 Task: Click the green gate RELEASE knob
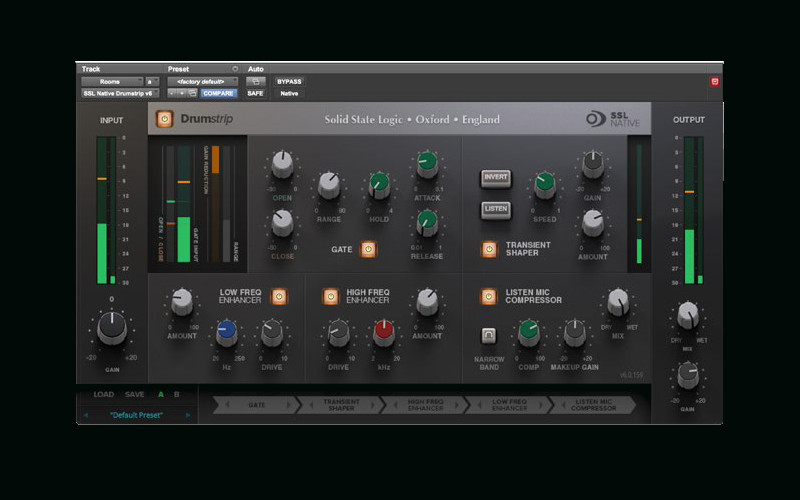427,223
